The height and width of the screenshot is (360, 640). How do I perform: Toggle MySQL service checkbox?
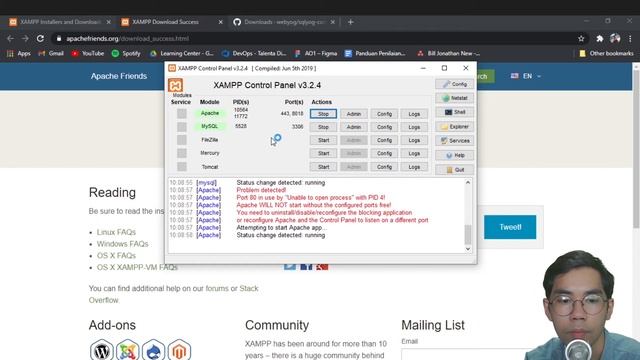[182, 127]
